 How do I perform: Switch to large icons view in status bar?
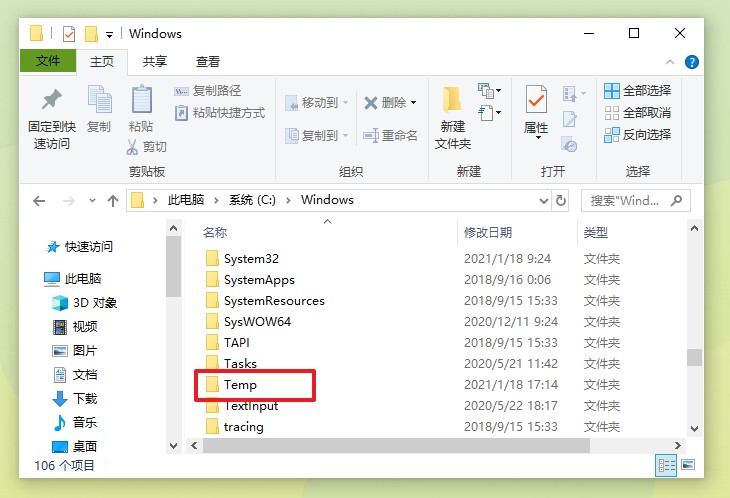[x=688, y=464]
